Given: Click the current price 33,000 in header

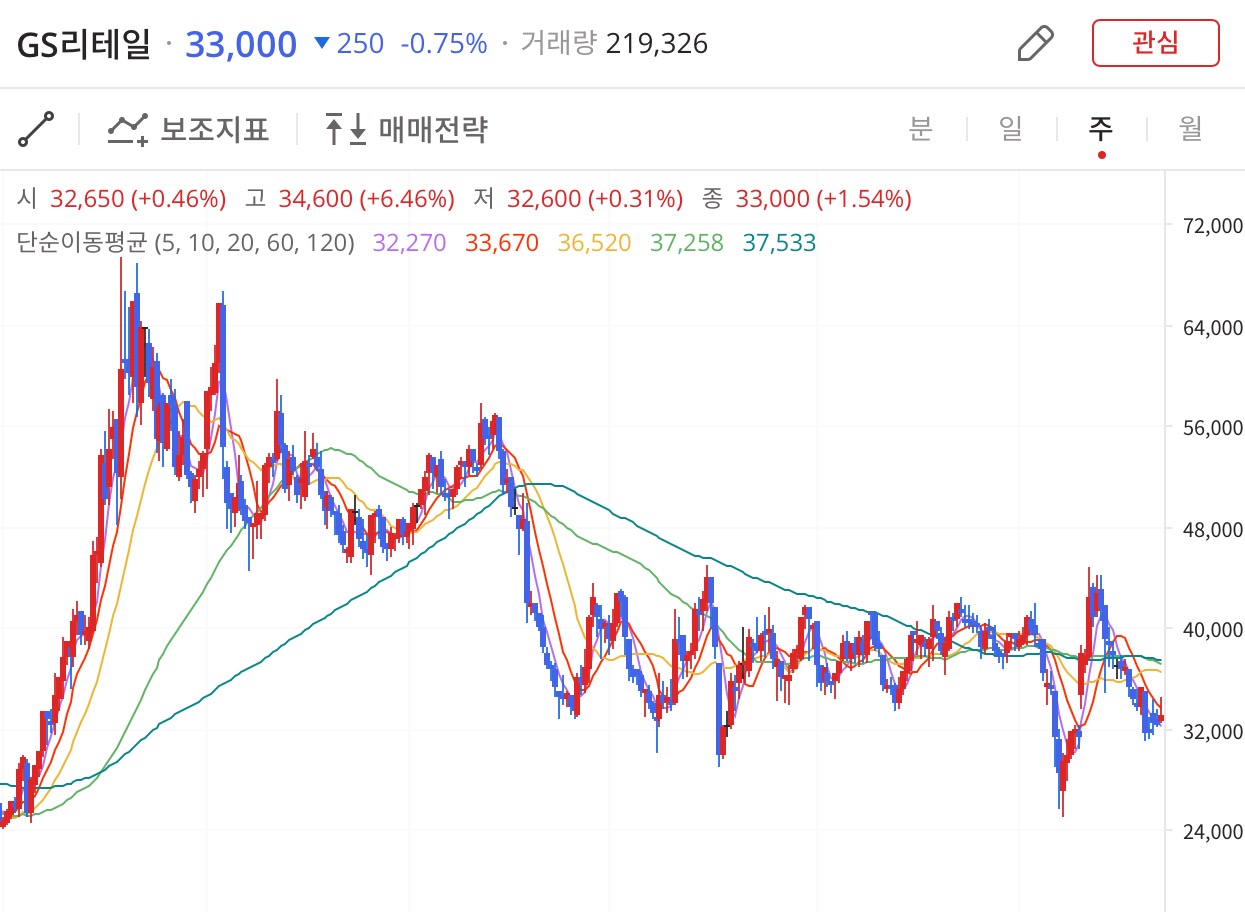Looking at the screenshot, I should coord(241,44).
